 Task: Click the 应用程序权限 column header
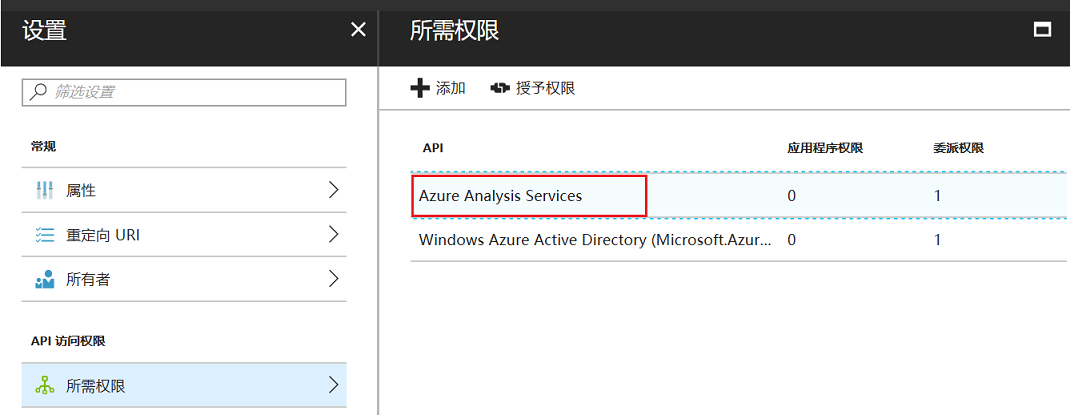click(x=825, y=148)
